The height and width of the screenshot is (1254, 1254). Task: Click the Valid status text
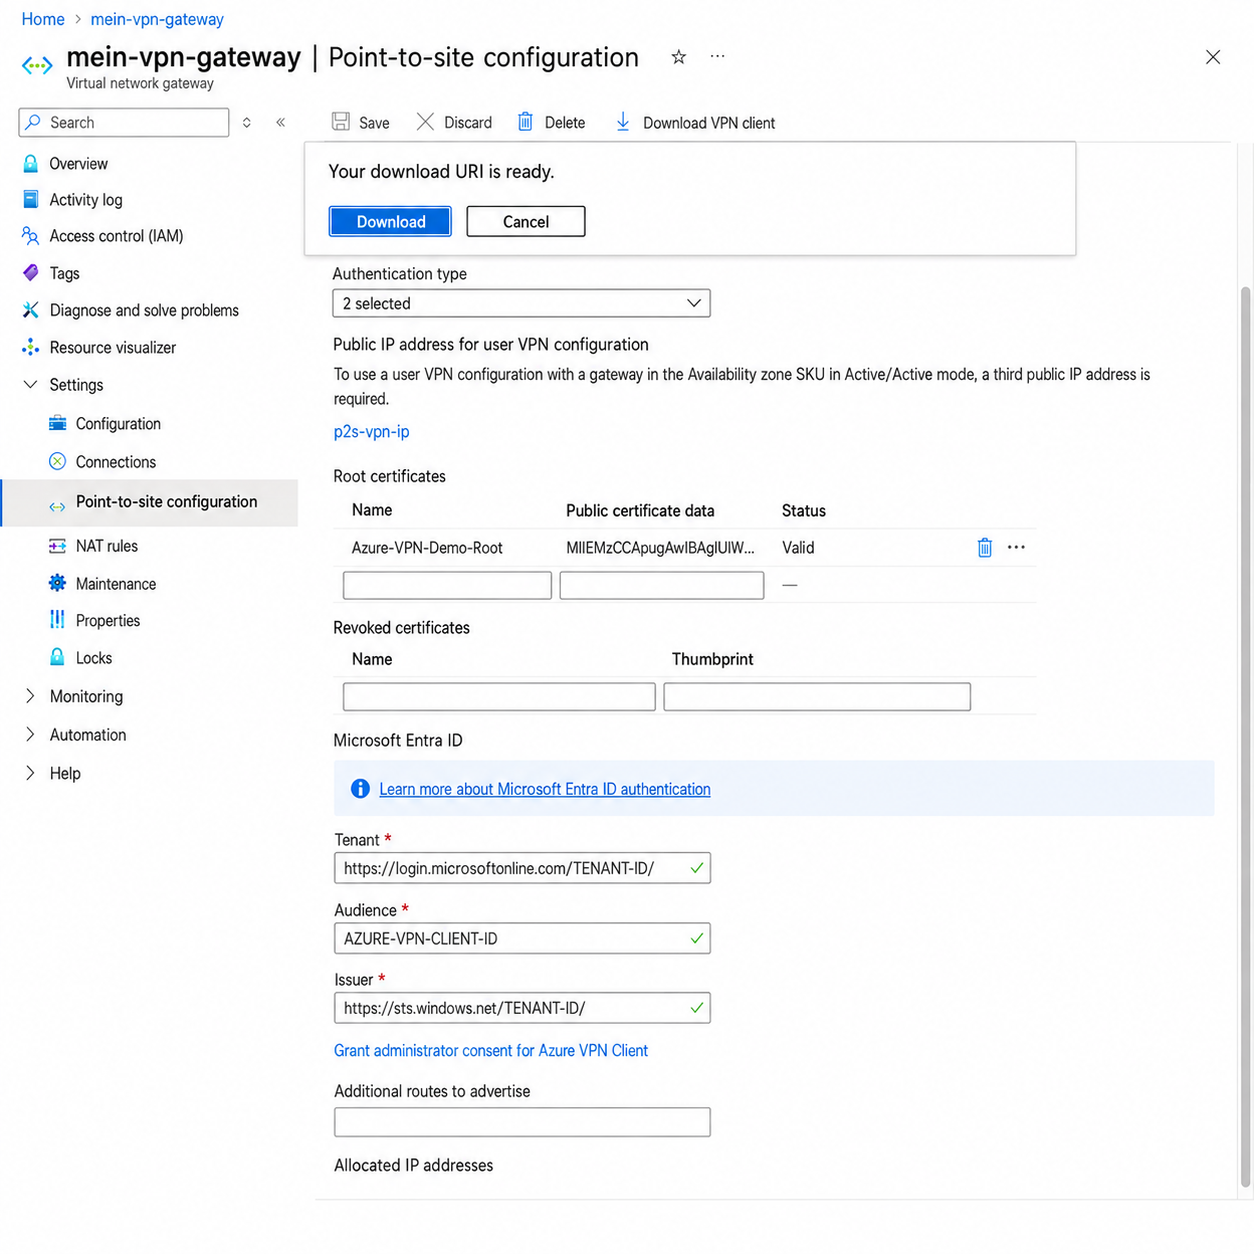[x=798, y=548]
